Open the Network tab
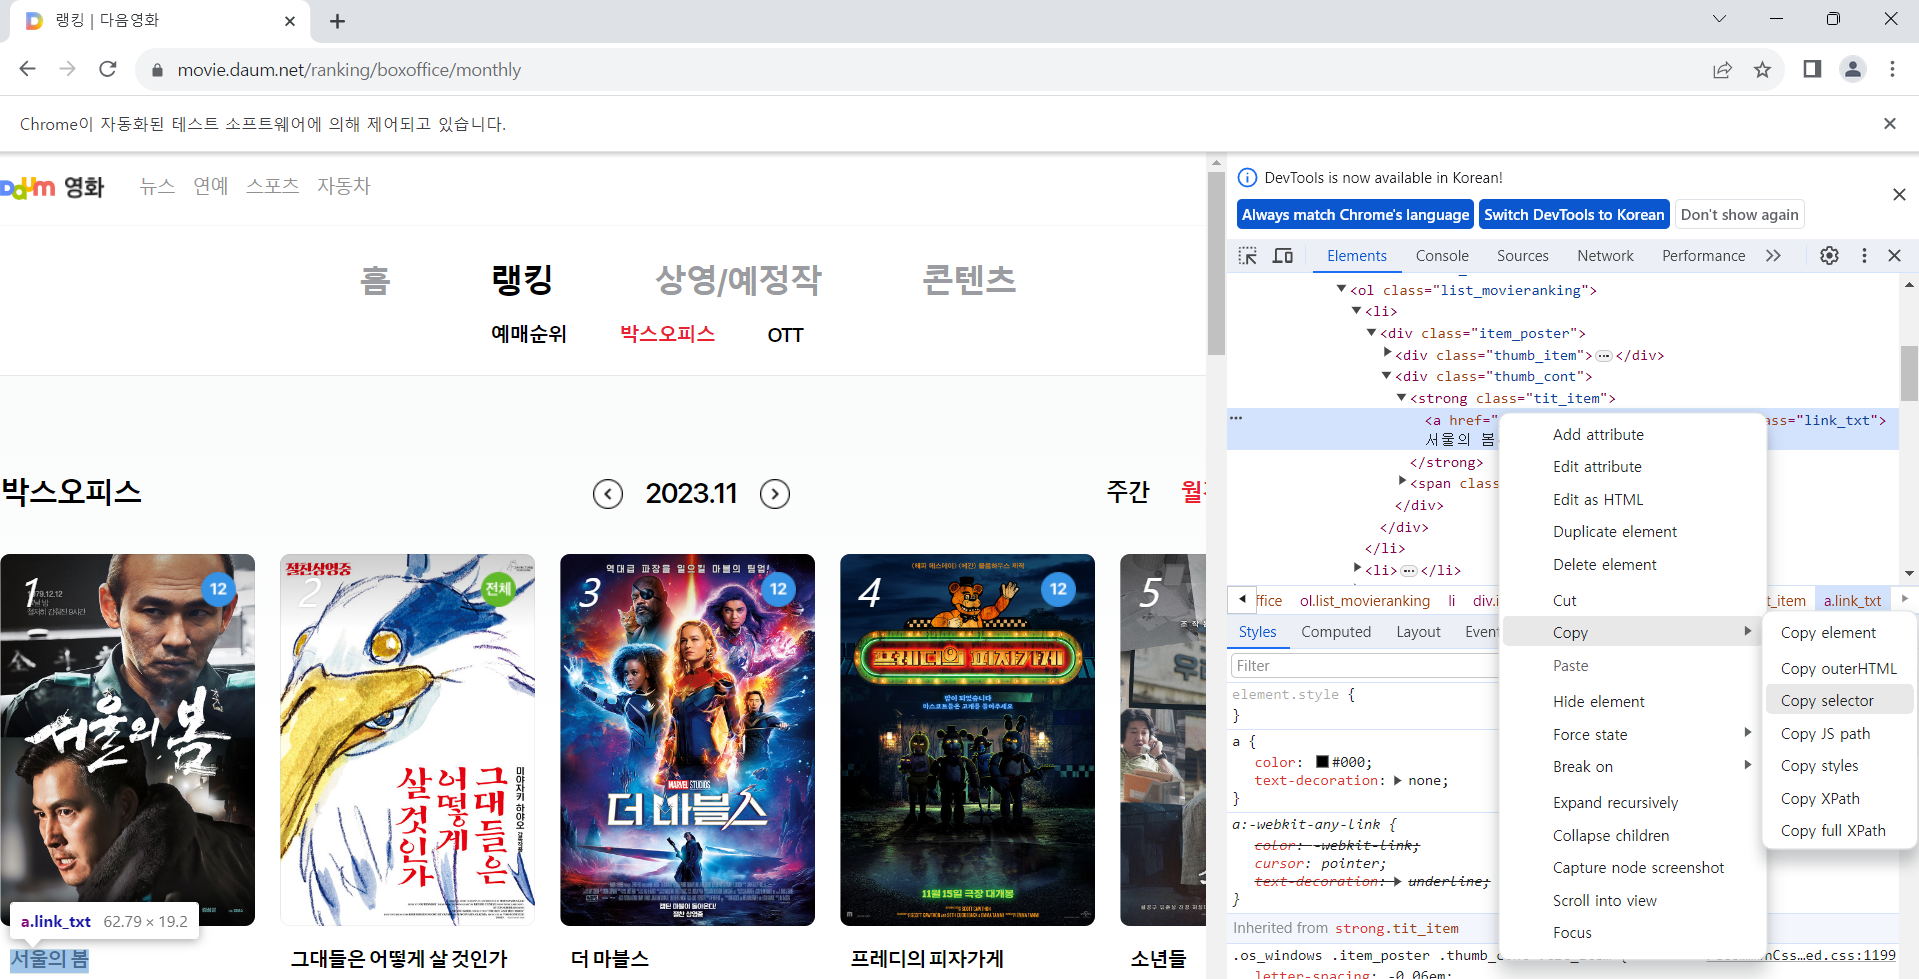 pos(1605,256)
